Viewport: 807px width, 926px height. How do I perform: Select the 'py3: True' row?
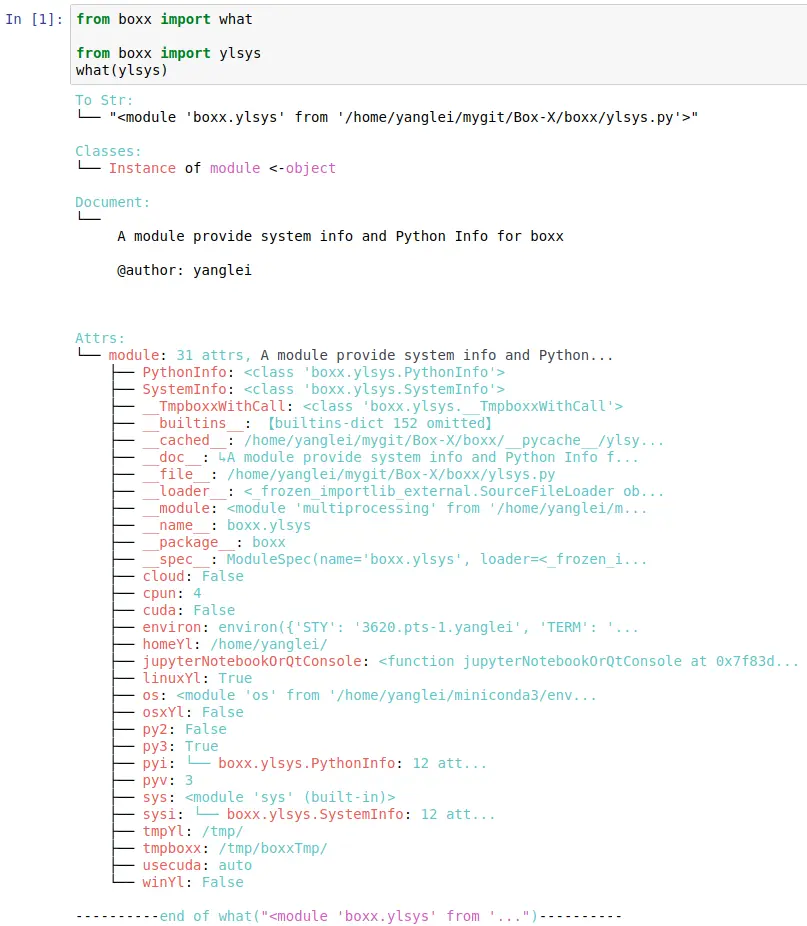tap(180, 746)
